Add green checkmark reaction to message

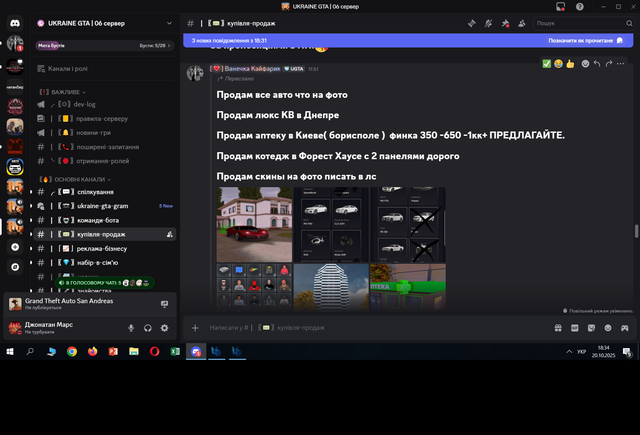547,64
